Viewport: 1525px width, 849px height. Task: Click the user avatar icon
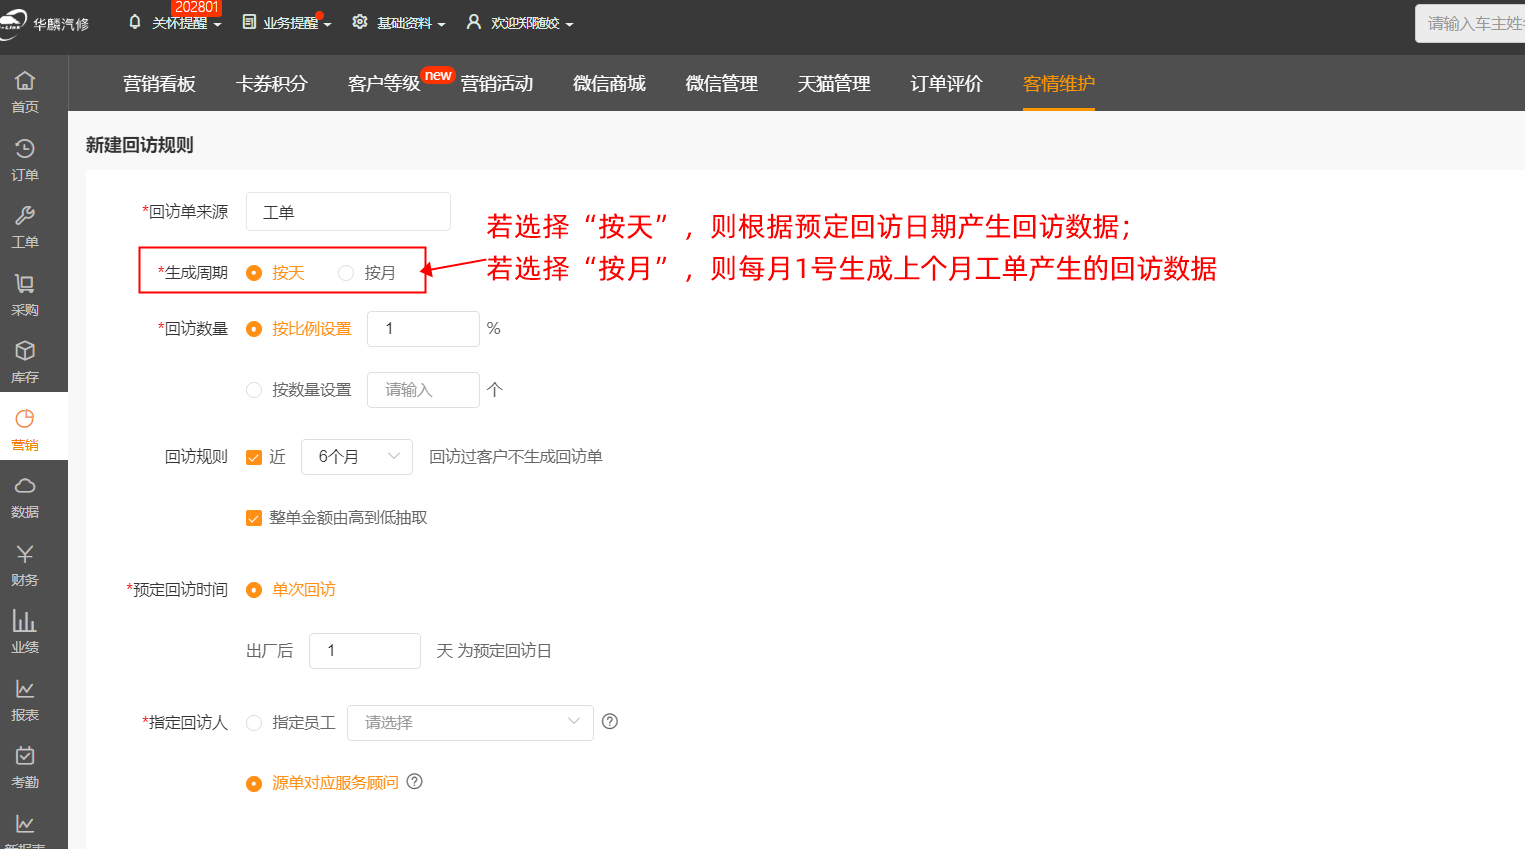474,22
